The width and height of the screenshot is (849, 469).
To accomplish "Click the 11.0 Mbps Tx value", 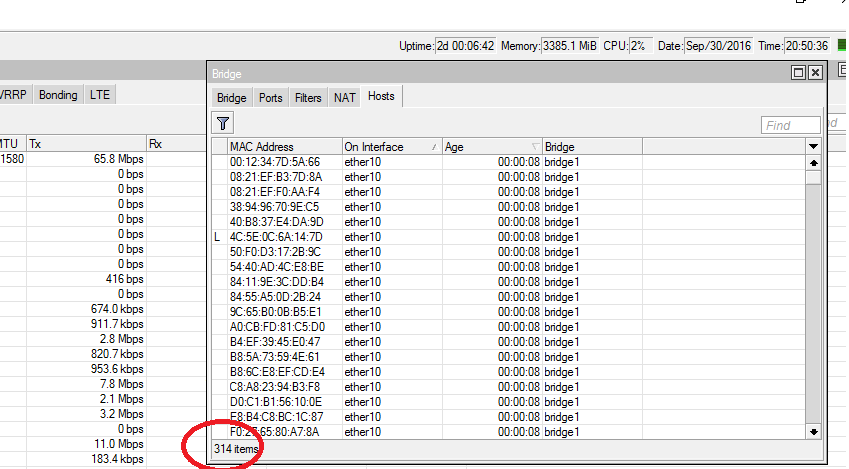I will [119, 444].
